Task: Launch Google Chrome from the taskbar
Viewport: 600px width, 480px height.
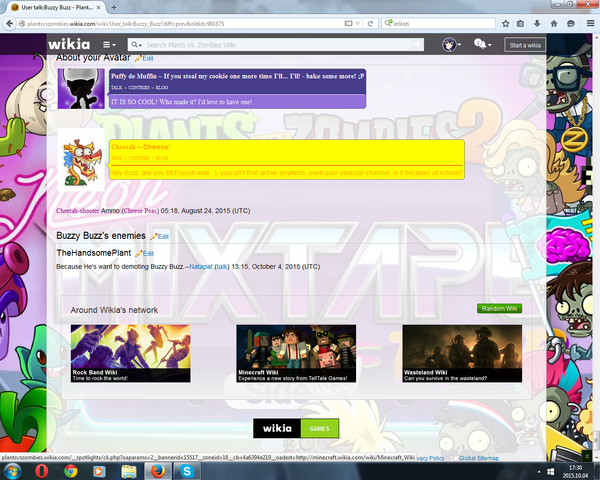Action: coord(71,471)
